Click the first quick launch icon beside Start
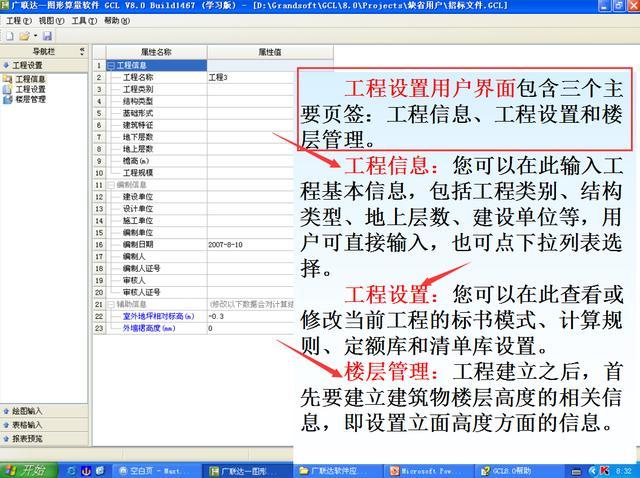Image resolution: width=640 pixels, height=478 pixels. pyautogui.click(x=72, y=471)
